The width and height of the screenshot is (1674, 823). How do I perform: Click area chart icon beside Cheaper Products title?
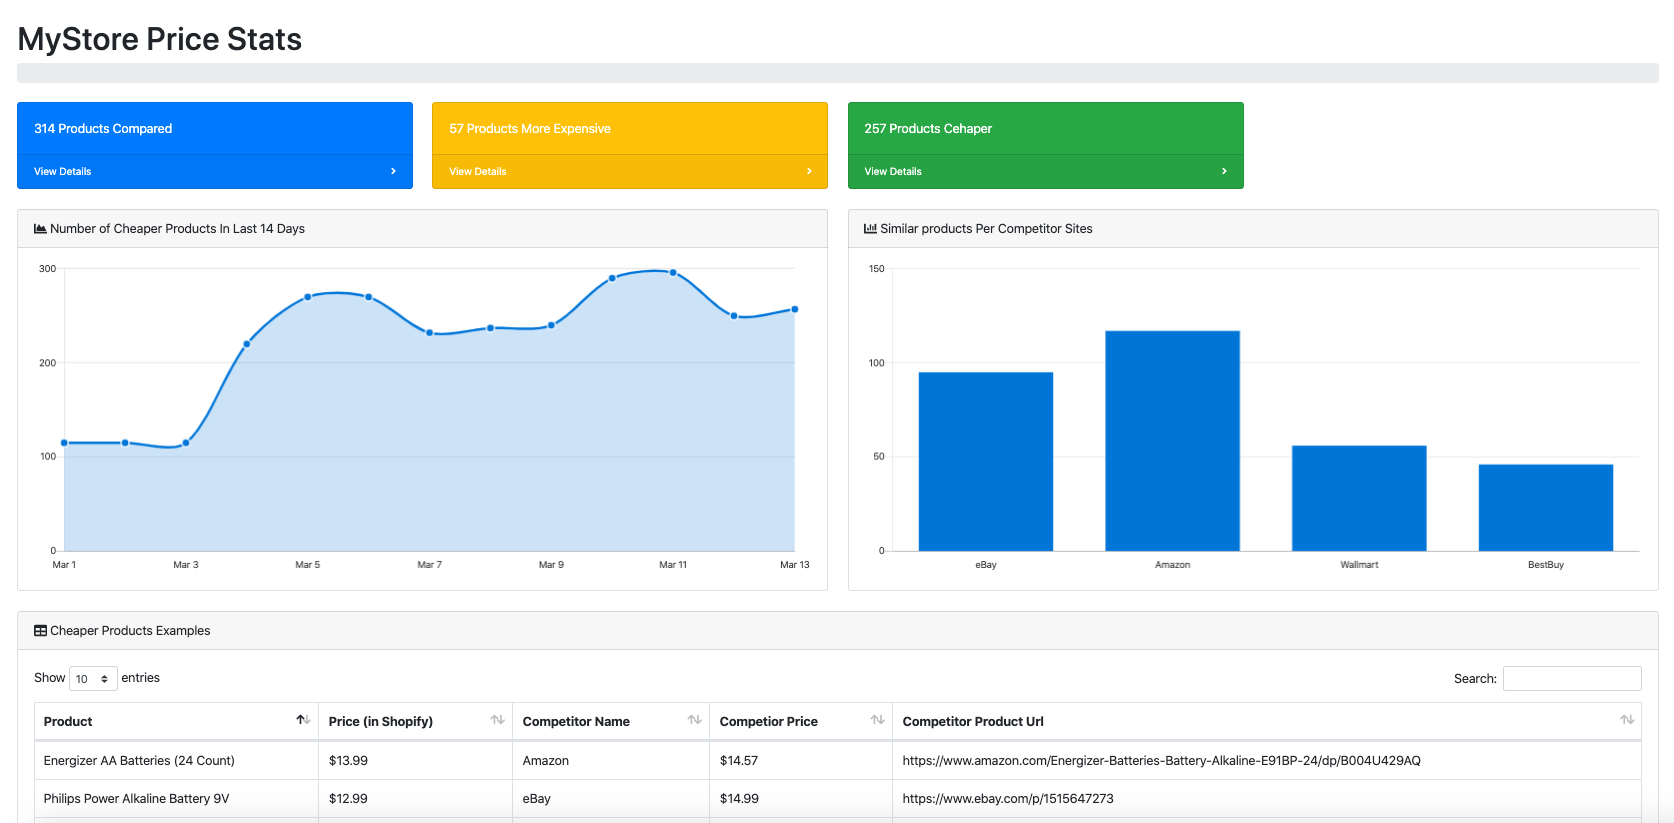(x=40, y=229)
